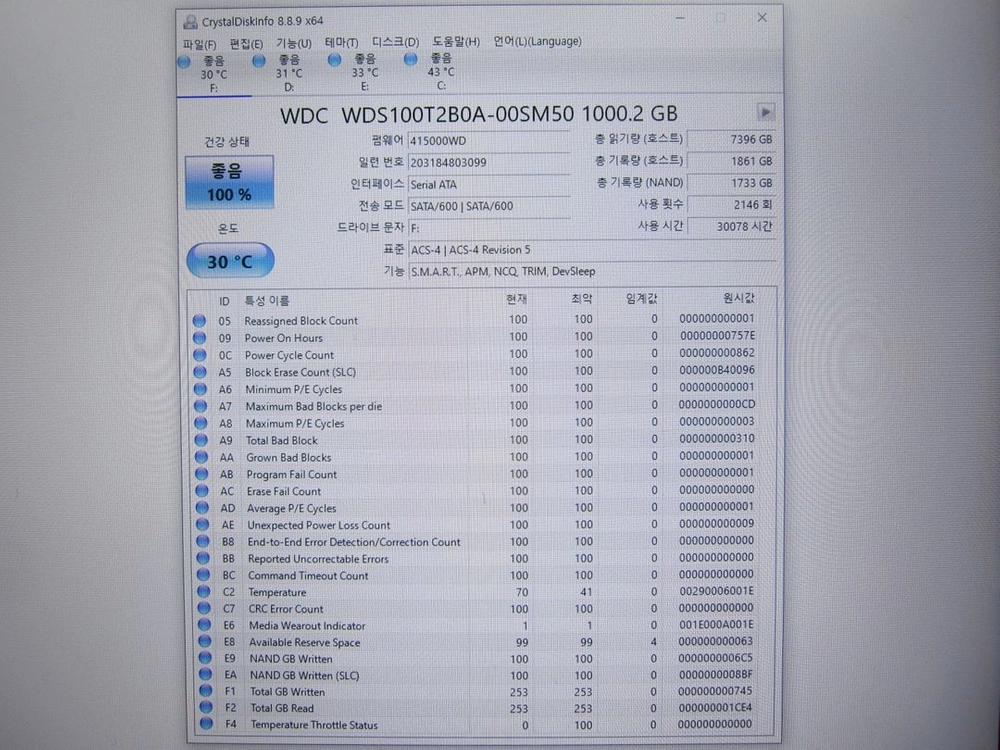Click the 좋음 100 % health status button

tap(230, 182)
